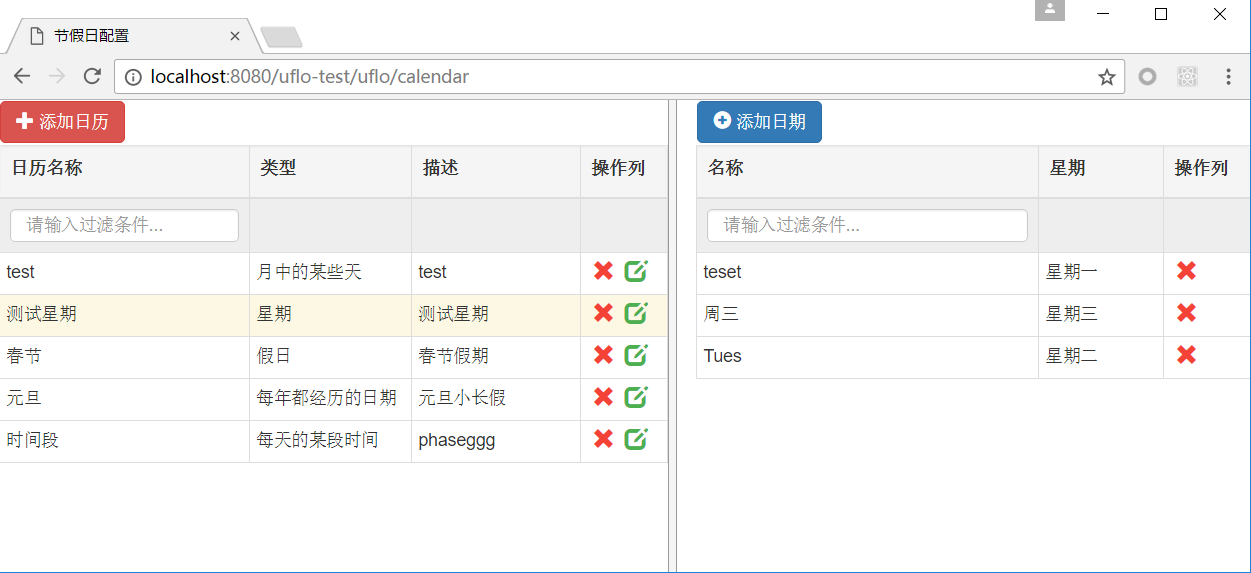Delete the teset date row

tap(1186, 271)
